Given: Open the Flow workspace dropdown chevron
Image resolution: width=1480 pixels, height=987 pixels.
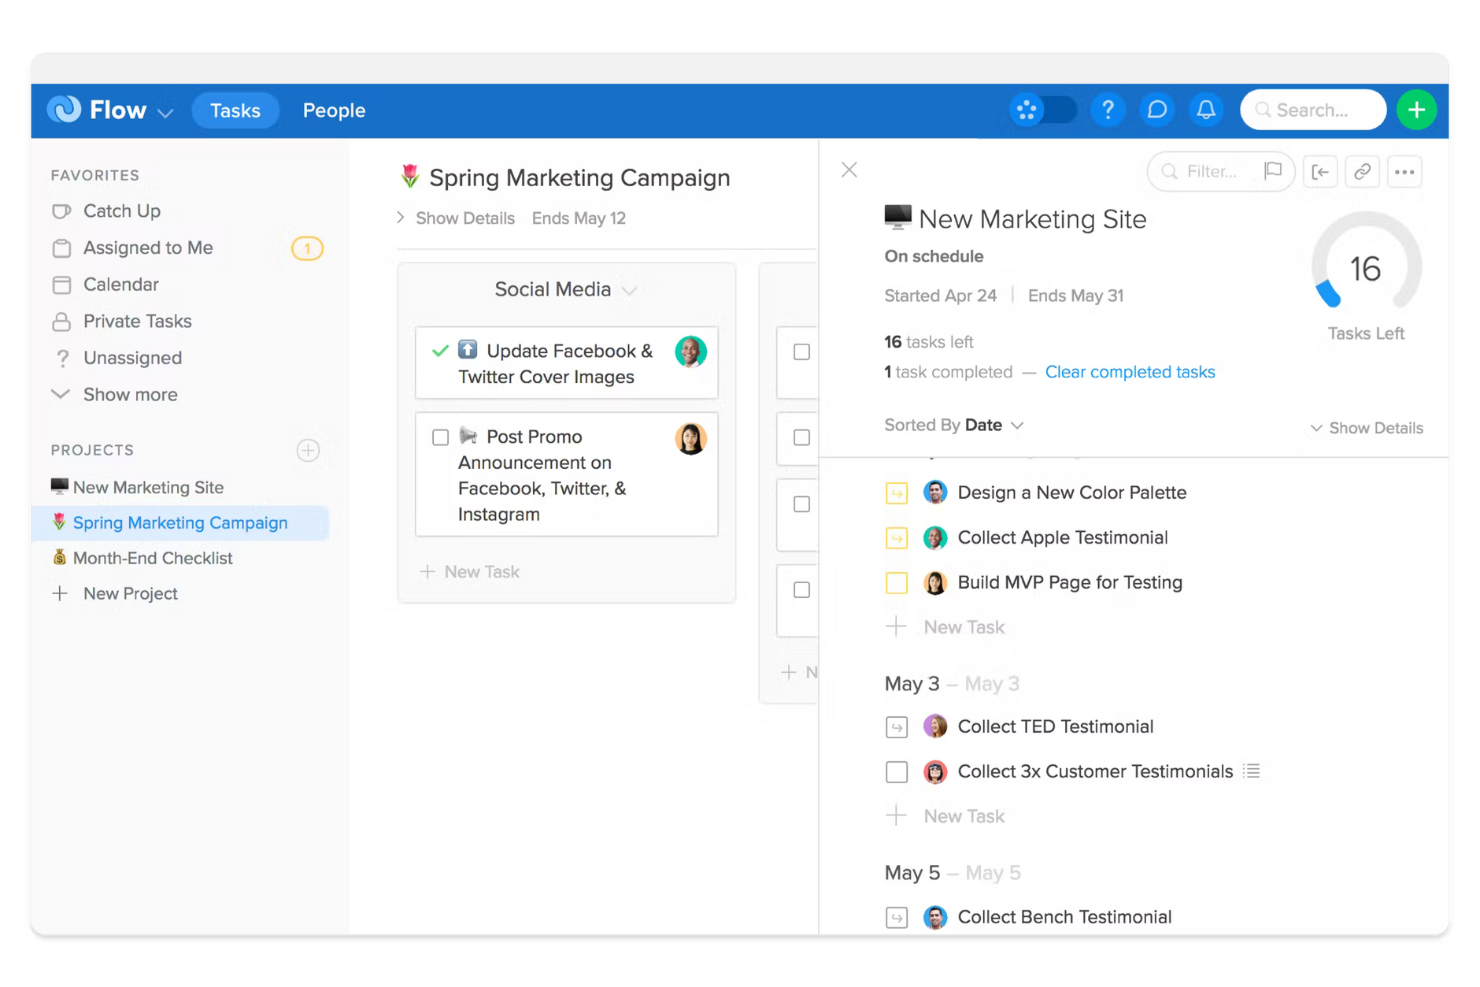Looking at the screenshot, I should coord(166,113).
